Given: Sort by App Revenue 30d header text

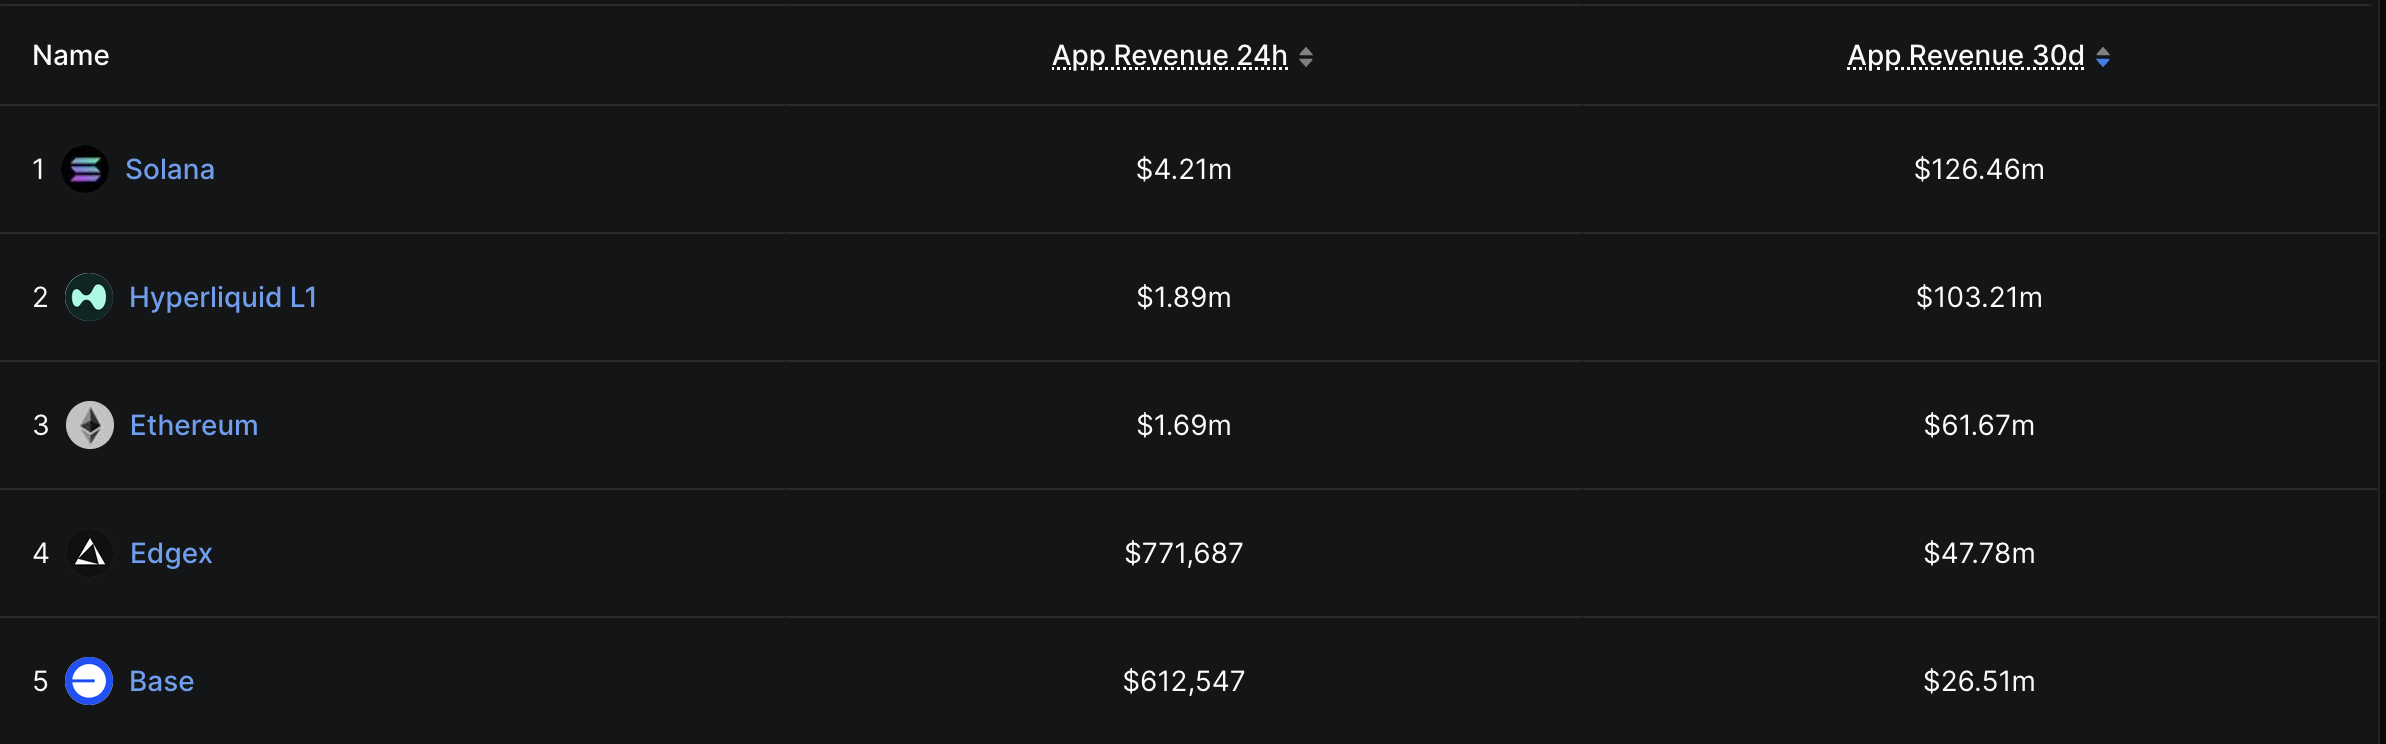Looking at the screenshot, I should point(1965,56).
